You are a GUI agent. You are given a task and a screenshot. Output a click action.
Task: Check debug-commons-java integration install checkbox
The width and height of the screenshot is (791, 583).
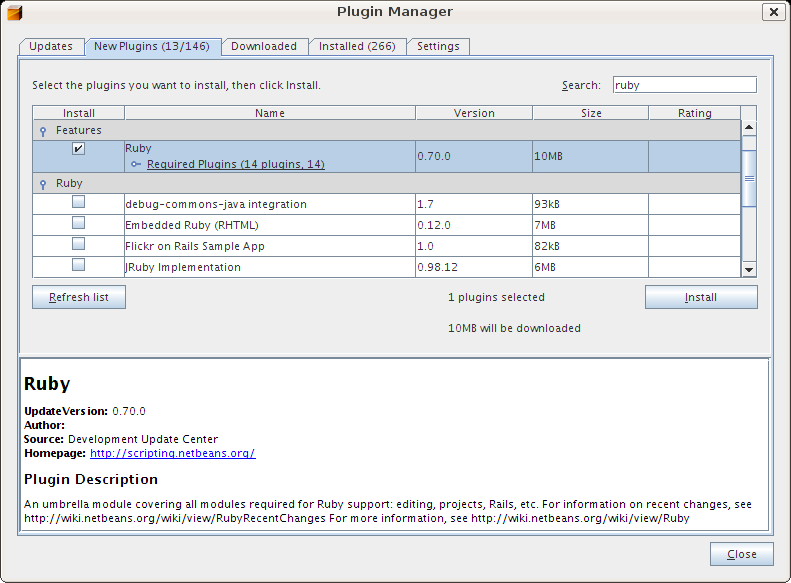click(x=78, y=202)
